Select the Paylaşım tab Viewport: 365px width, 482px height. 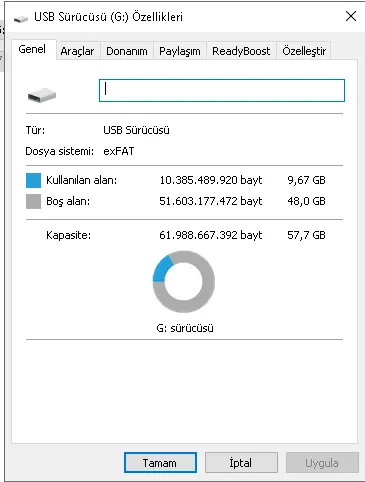pos(180,51)
